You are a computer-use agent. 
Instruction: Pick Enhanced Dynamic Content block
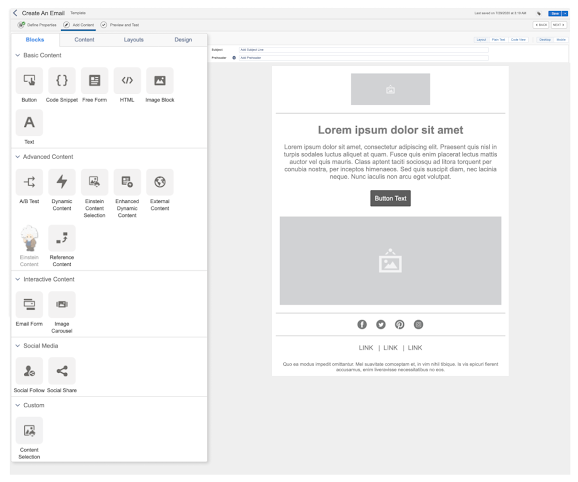point(127,182)
